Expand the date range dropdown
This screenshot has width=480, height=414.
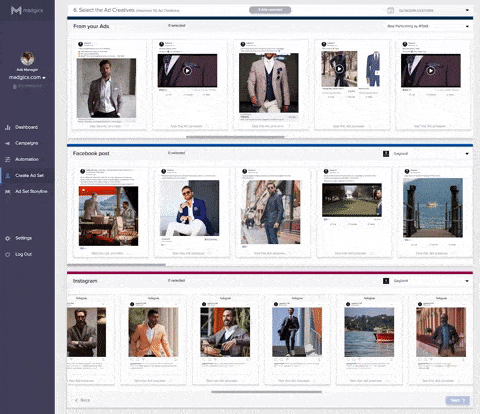[x=467, y=10]
